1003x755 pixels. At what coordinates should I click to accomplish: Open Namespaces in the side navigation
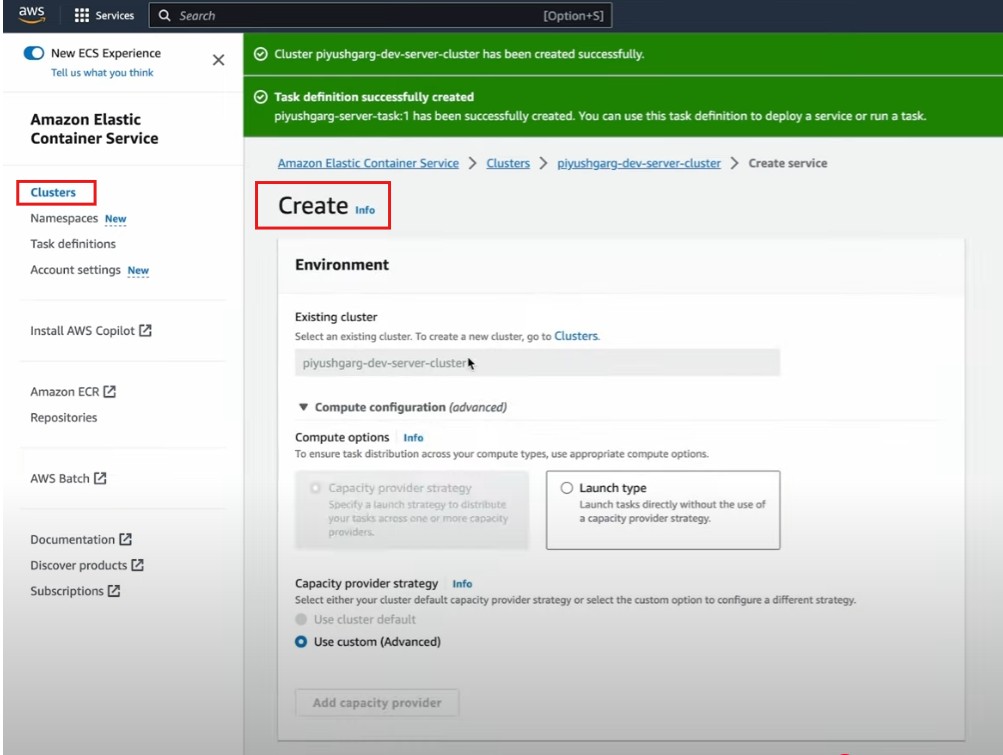click(64, 218)
